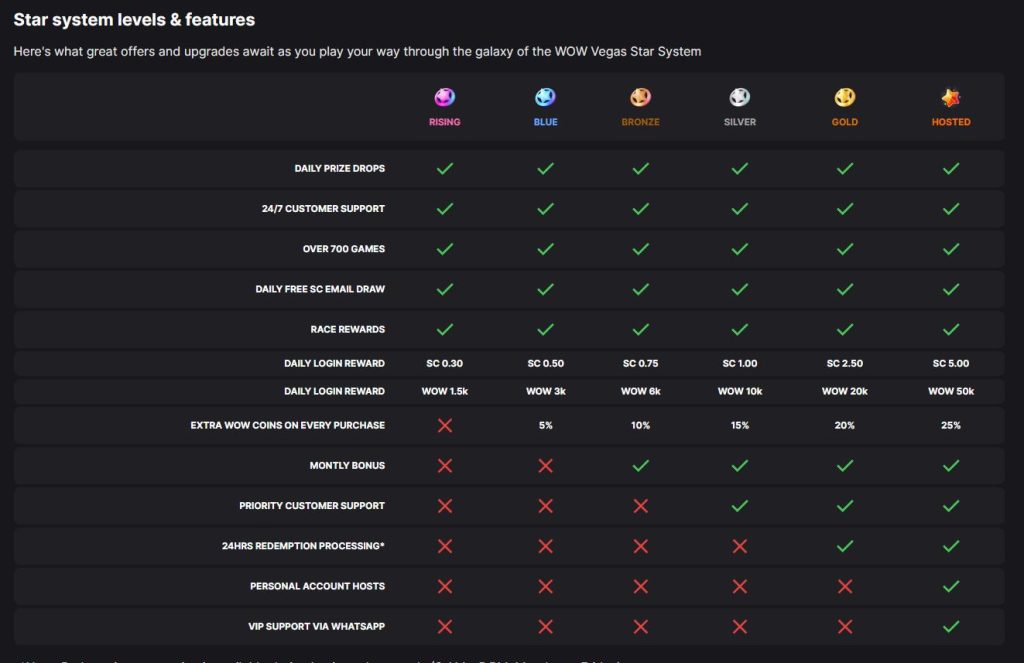Click the pink Rising star icon
The width and height of the screenshot is (1024, 663).
coord(444,97)
